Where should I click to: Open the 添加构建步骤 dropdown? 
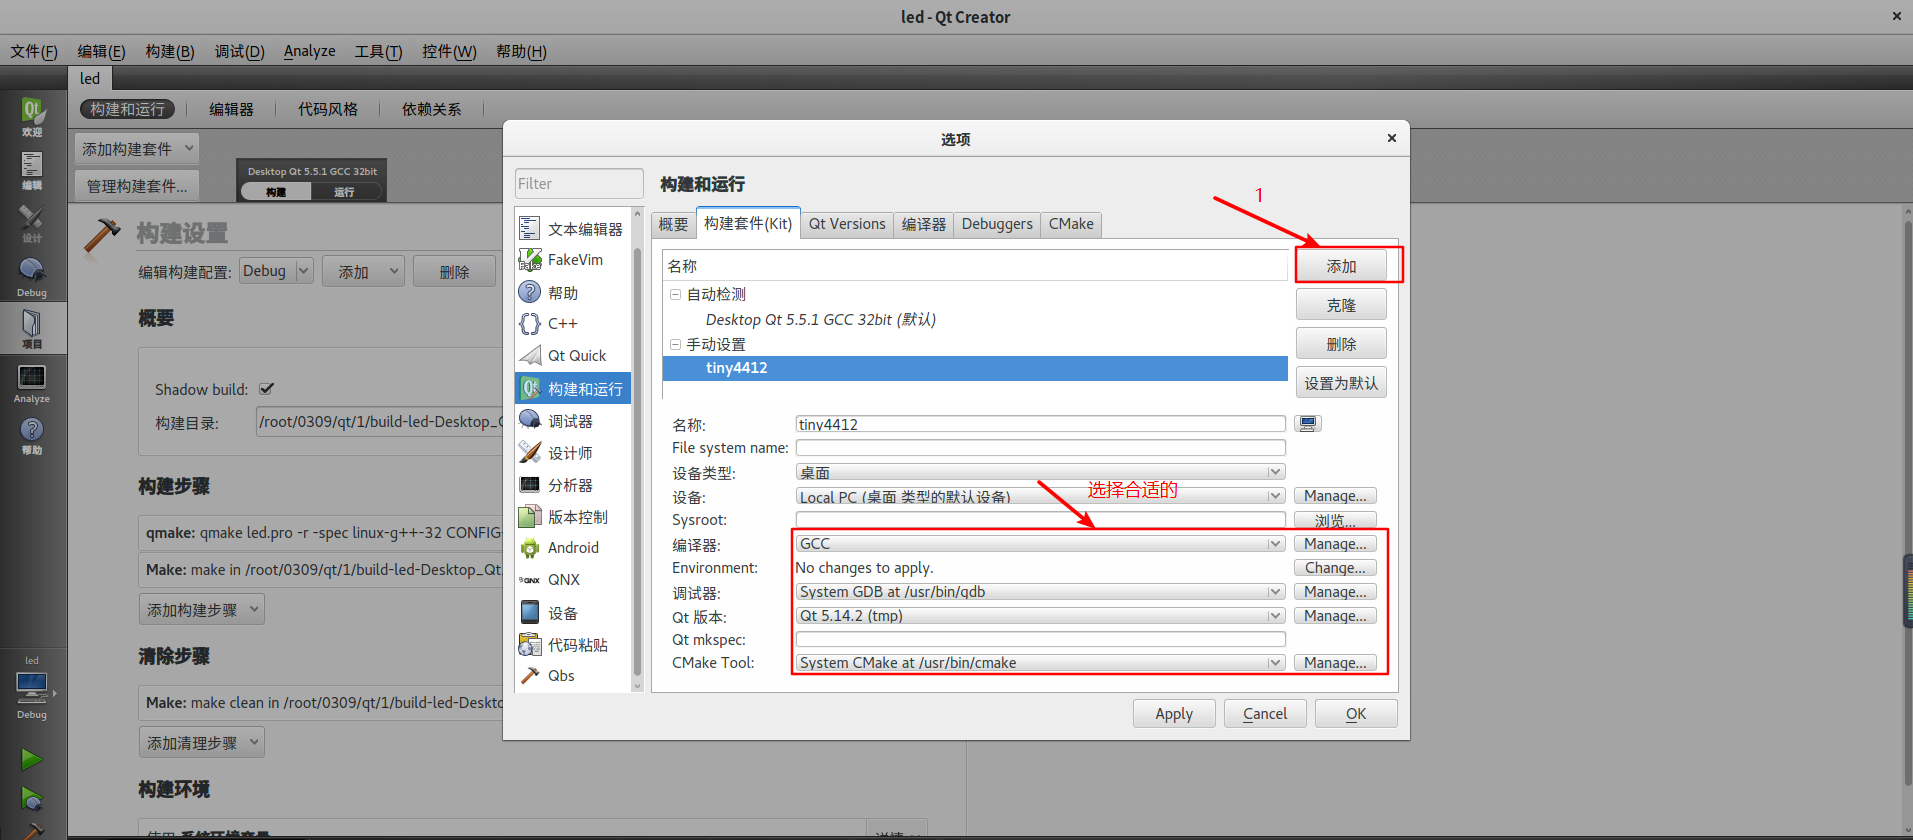[x=202, y=610]
